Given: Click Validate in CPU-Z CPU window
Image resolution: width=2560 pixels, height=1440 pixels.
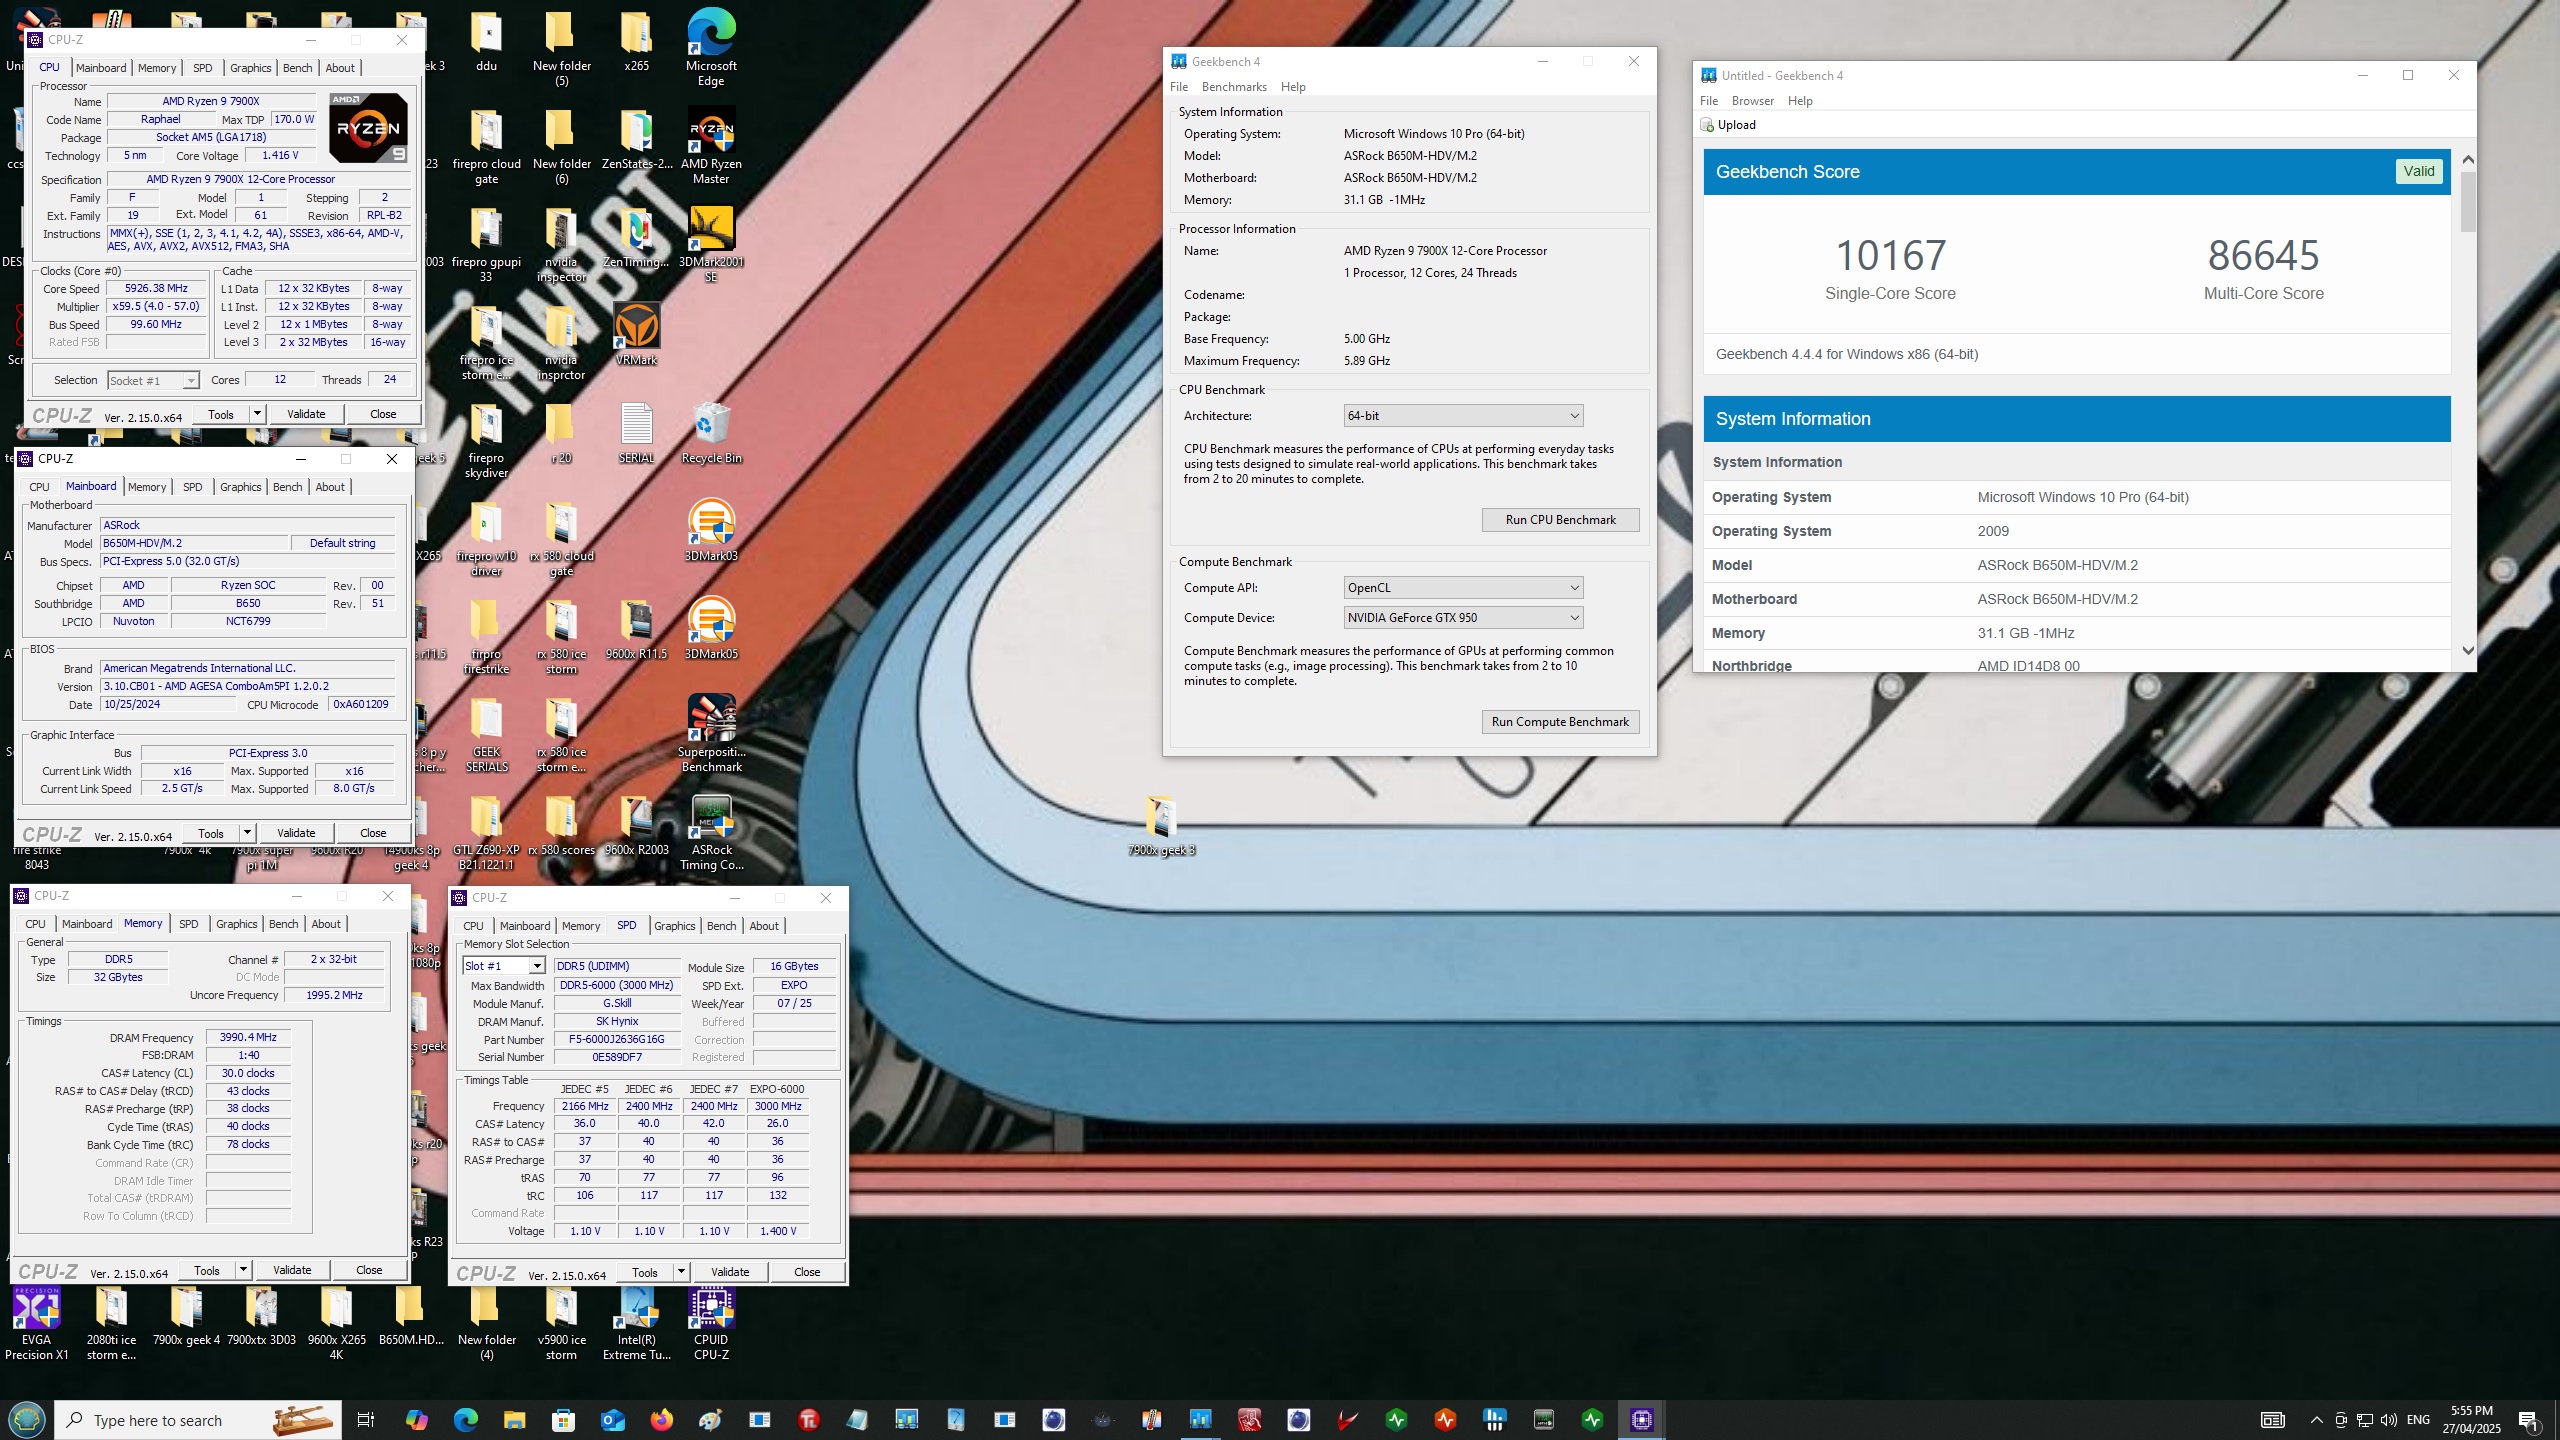Looking at the screenshot, I should point(306,414).
